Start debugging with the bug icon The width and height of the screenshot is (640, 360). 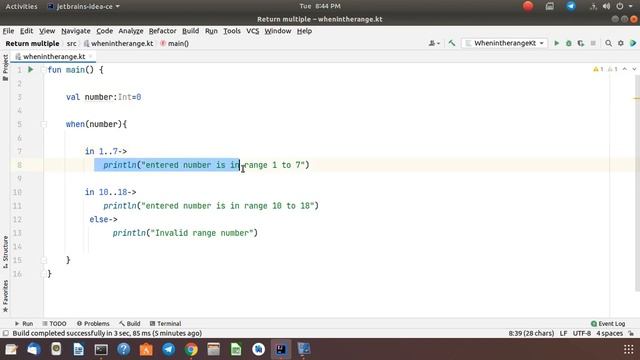[x=569, y=43]
